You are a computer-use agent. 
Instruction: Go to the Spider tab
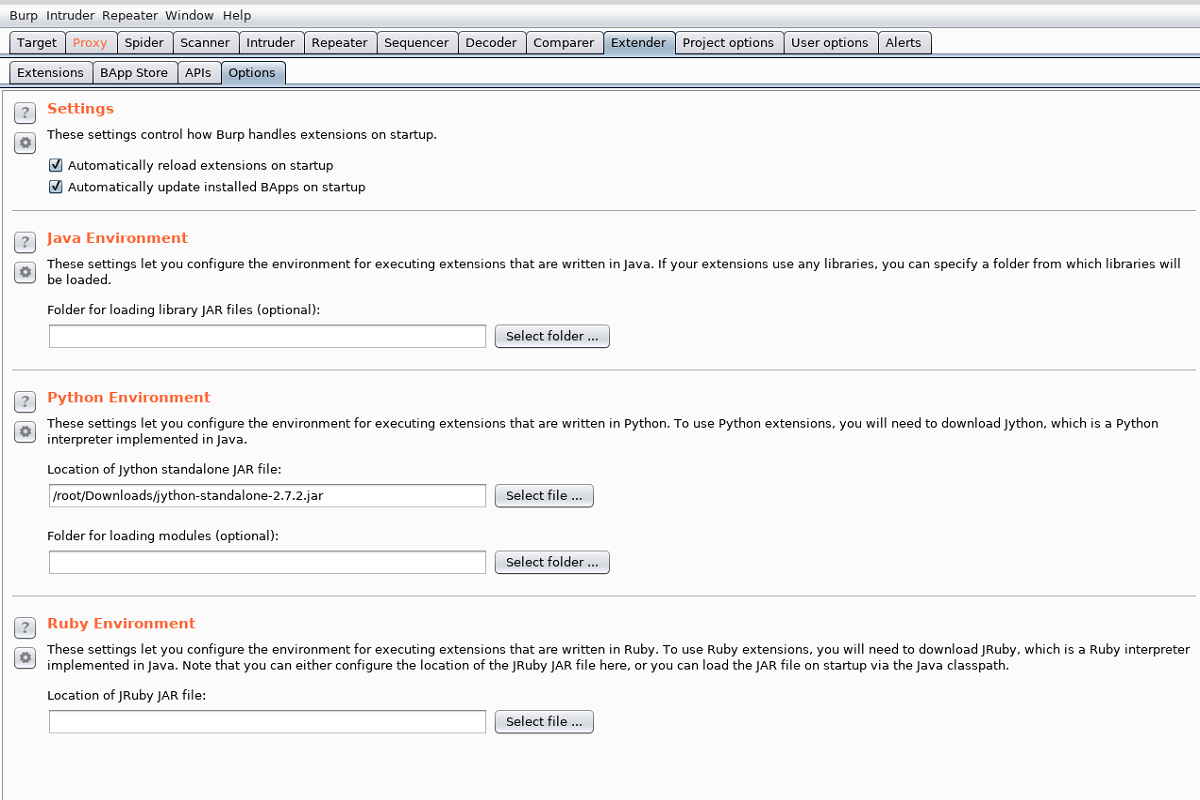coord(144,43)
